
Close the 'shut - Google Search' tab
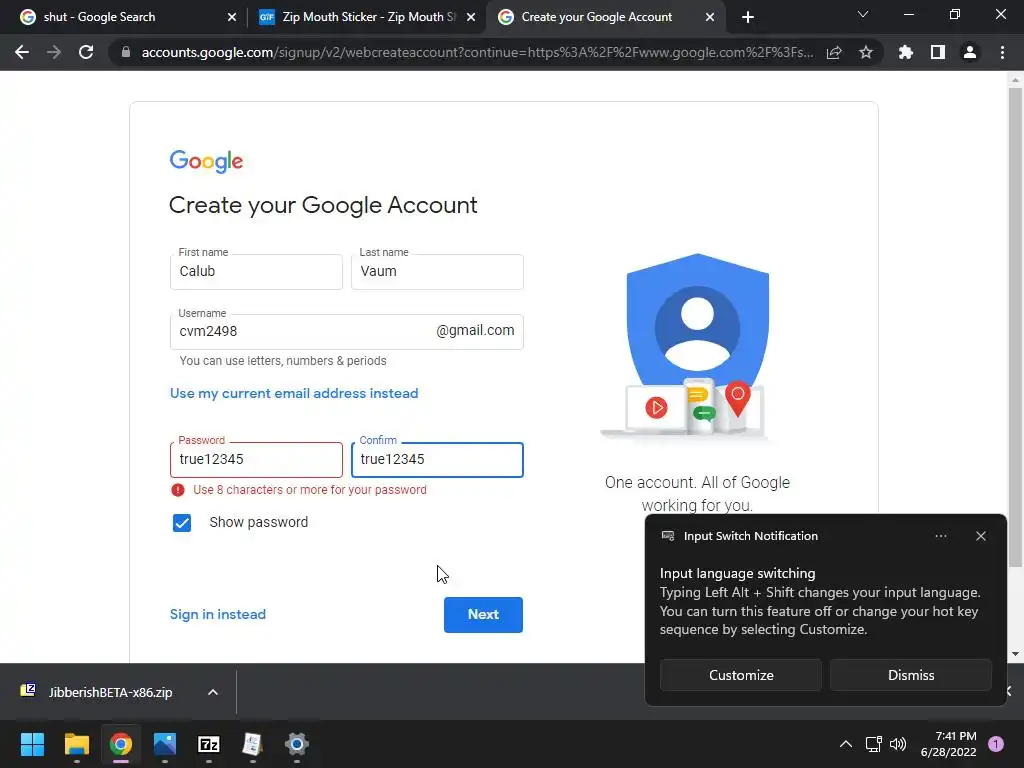(x=232, y=17)
